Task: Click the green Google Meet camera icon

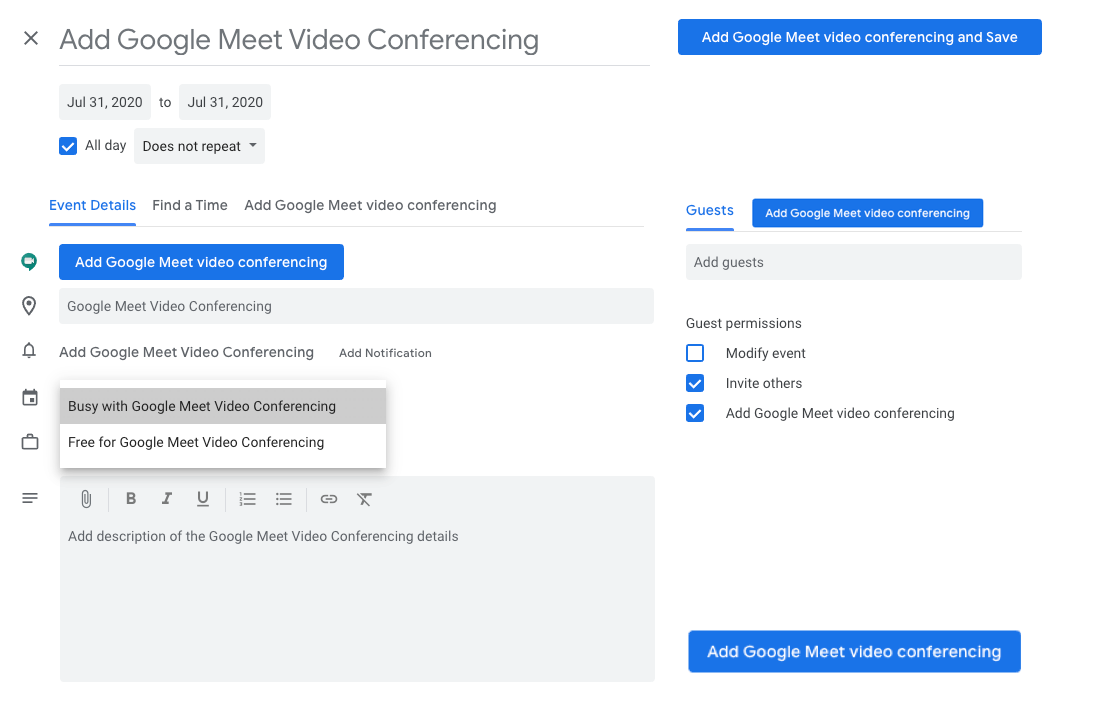Action: pos(29,262)
